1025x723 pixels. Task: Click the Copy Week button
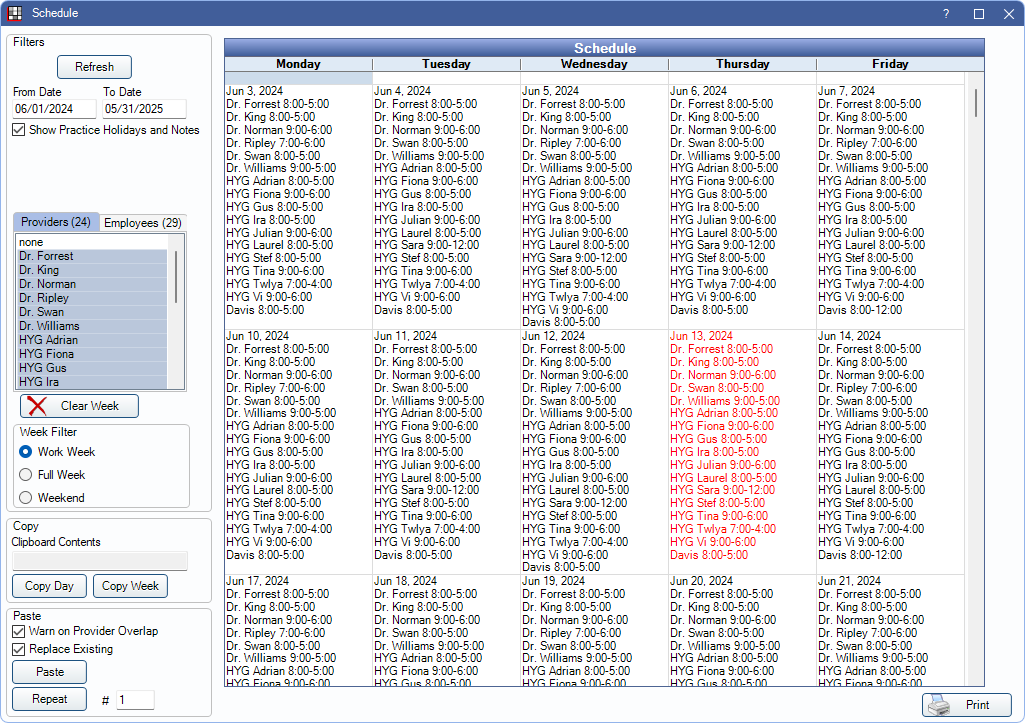click(130, 586)
